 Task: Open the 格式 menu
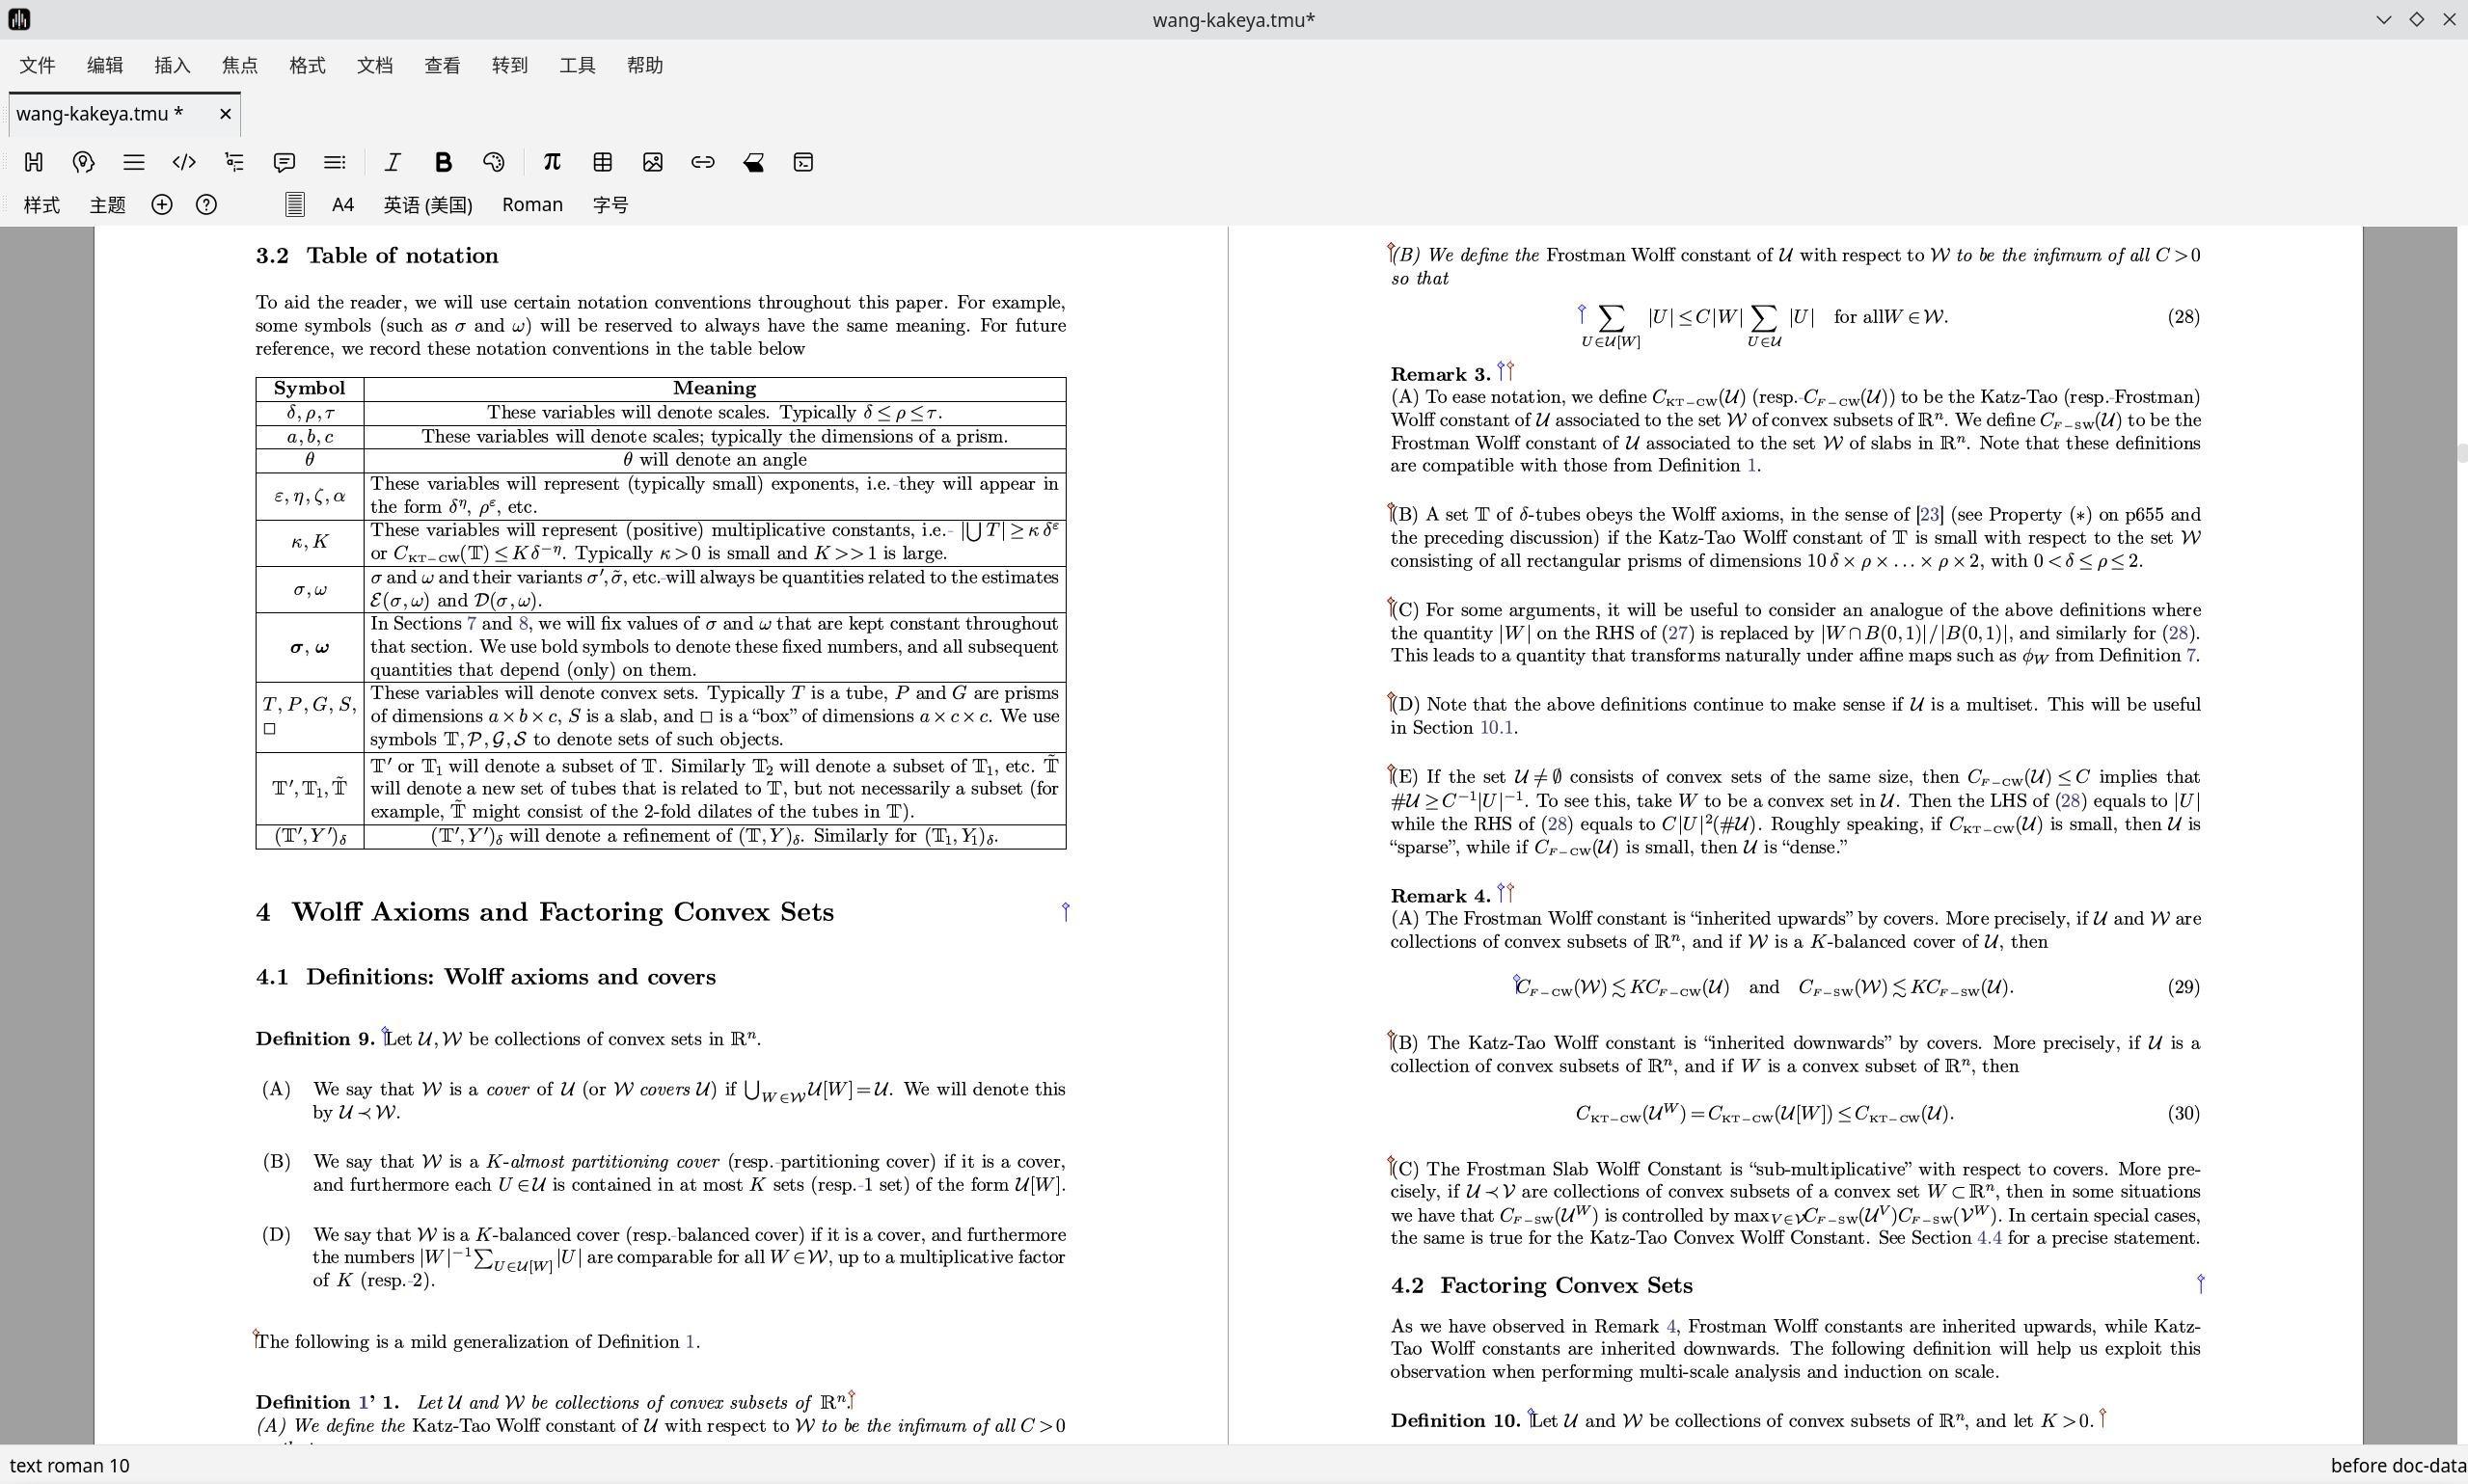click(307, 65)
